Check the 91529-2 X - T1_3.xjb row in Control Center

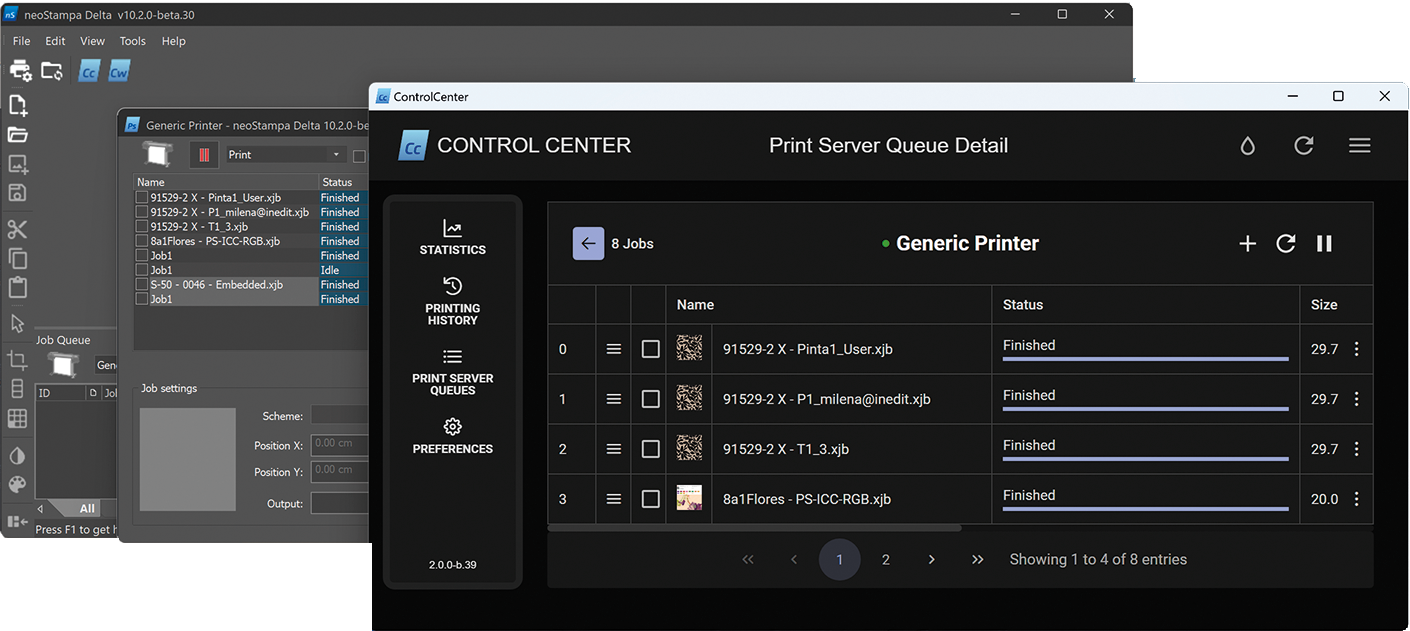[x=650, y=449]
